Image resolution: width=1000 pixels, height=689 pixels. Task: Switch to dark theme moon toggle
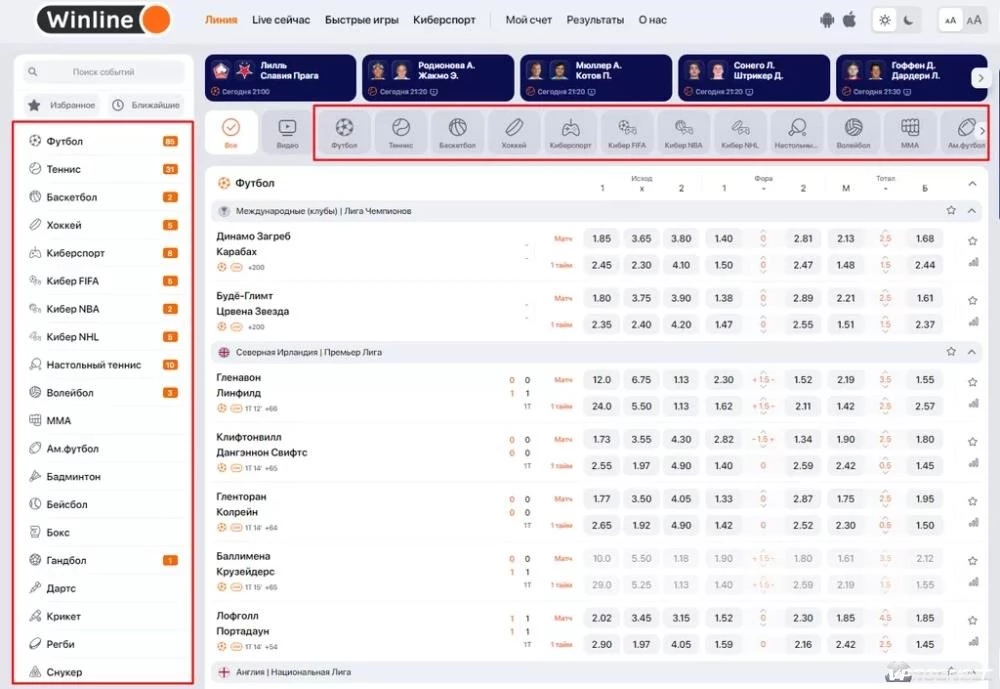(908, 20)
